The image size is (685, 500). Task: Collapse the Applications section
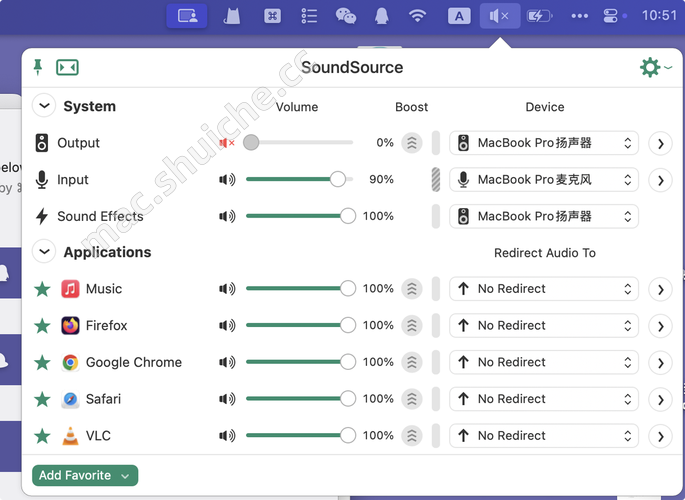43,252
